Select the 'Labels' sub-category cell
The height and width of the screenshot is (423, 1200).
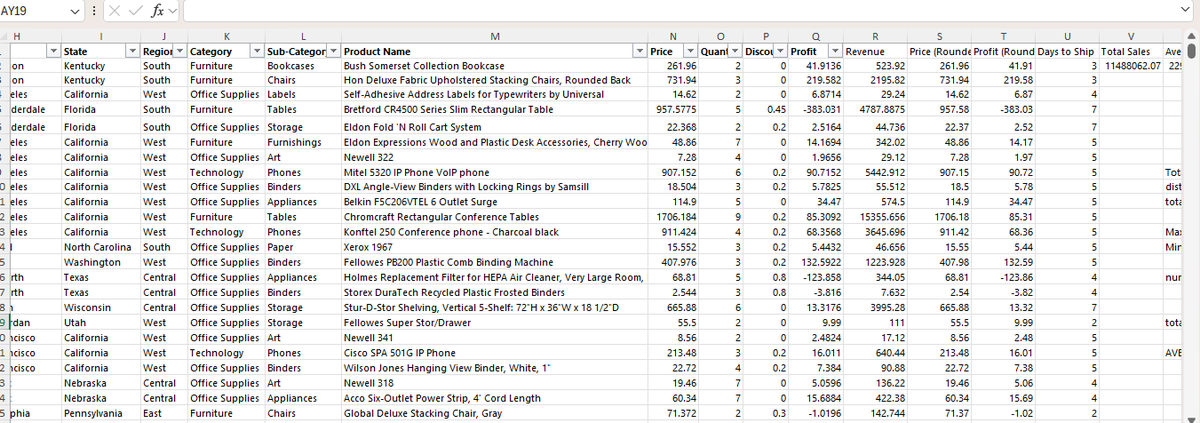click(302, 94)
